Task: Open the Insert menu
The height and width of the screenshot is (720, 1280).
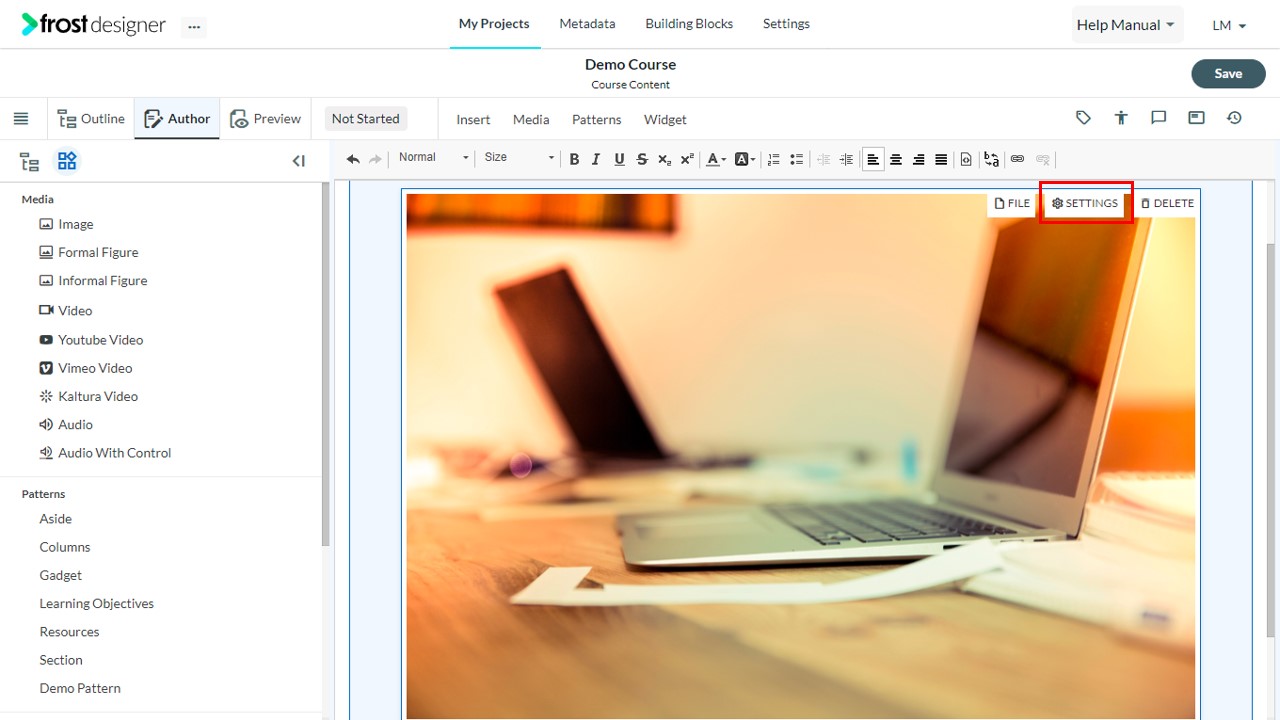Action: 473,120
